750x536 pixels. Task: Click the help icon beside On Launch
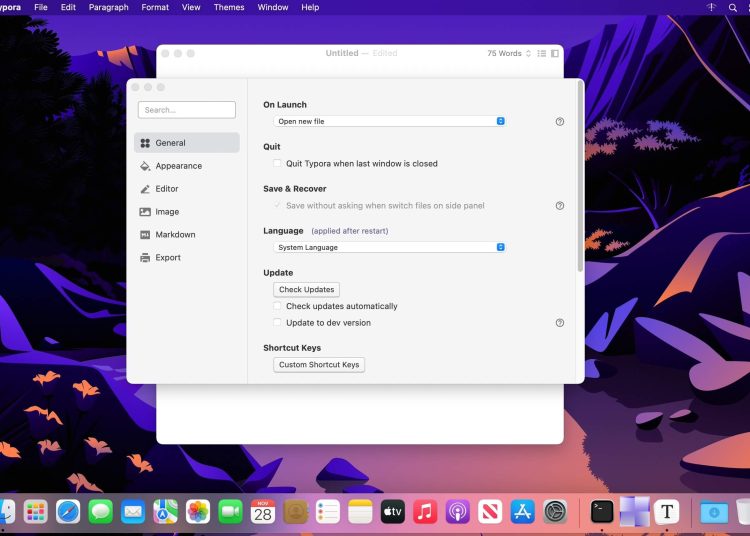coord(560,122)
